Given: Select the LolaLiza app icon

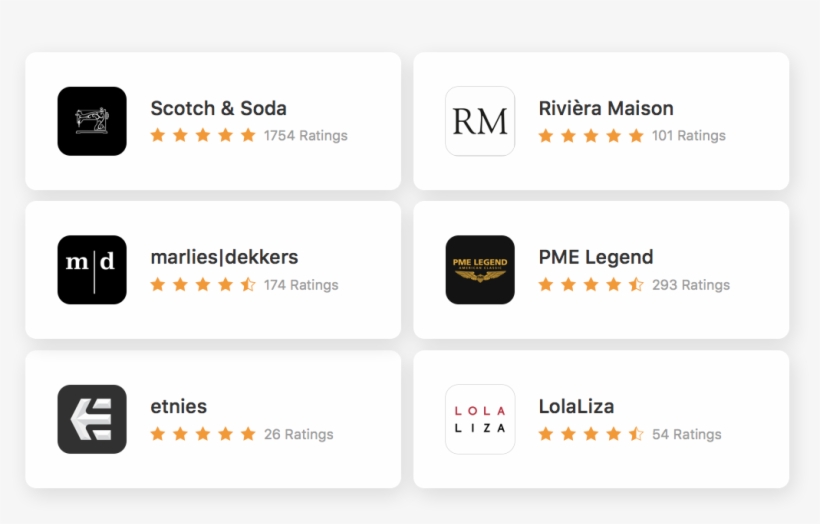Looking at the screenshot, I should click(x=480, y=419).
